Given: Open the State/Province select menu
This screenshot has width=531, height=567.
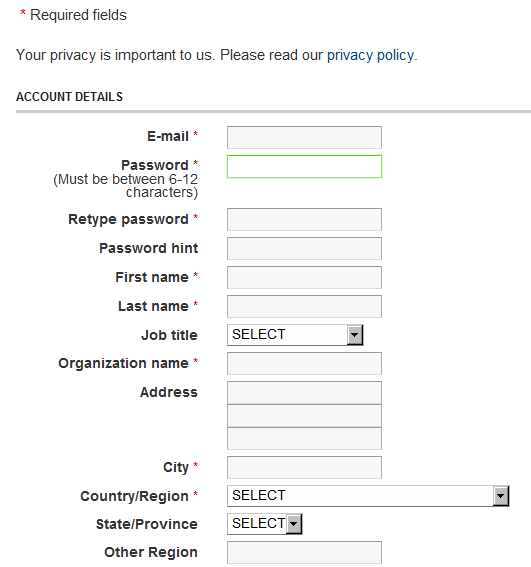Looking at the screenshot, I should (x=265, y=524).
